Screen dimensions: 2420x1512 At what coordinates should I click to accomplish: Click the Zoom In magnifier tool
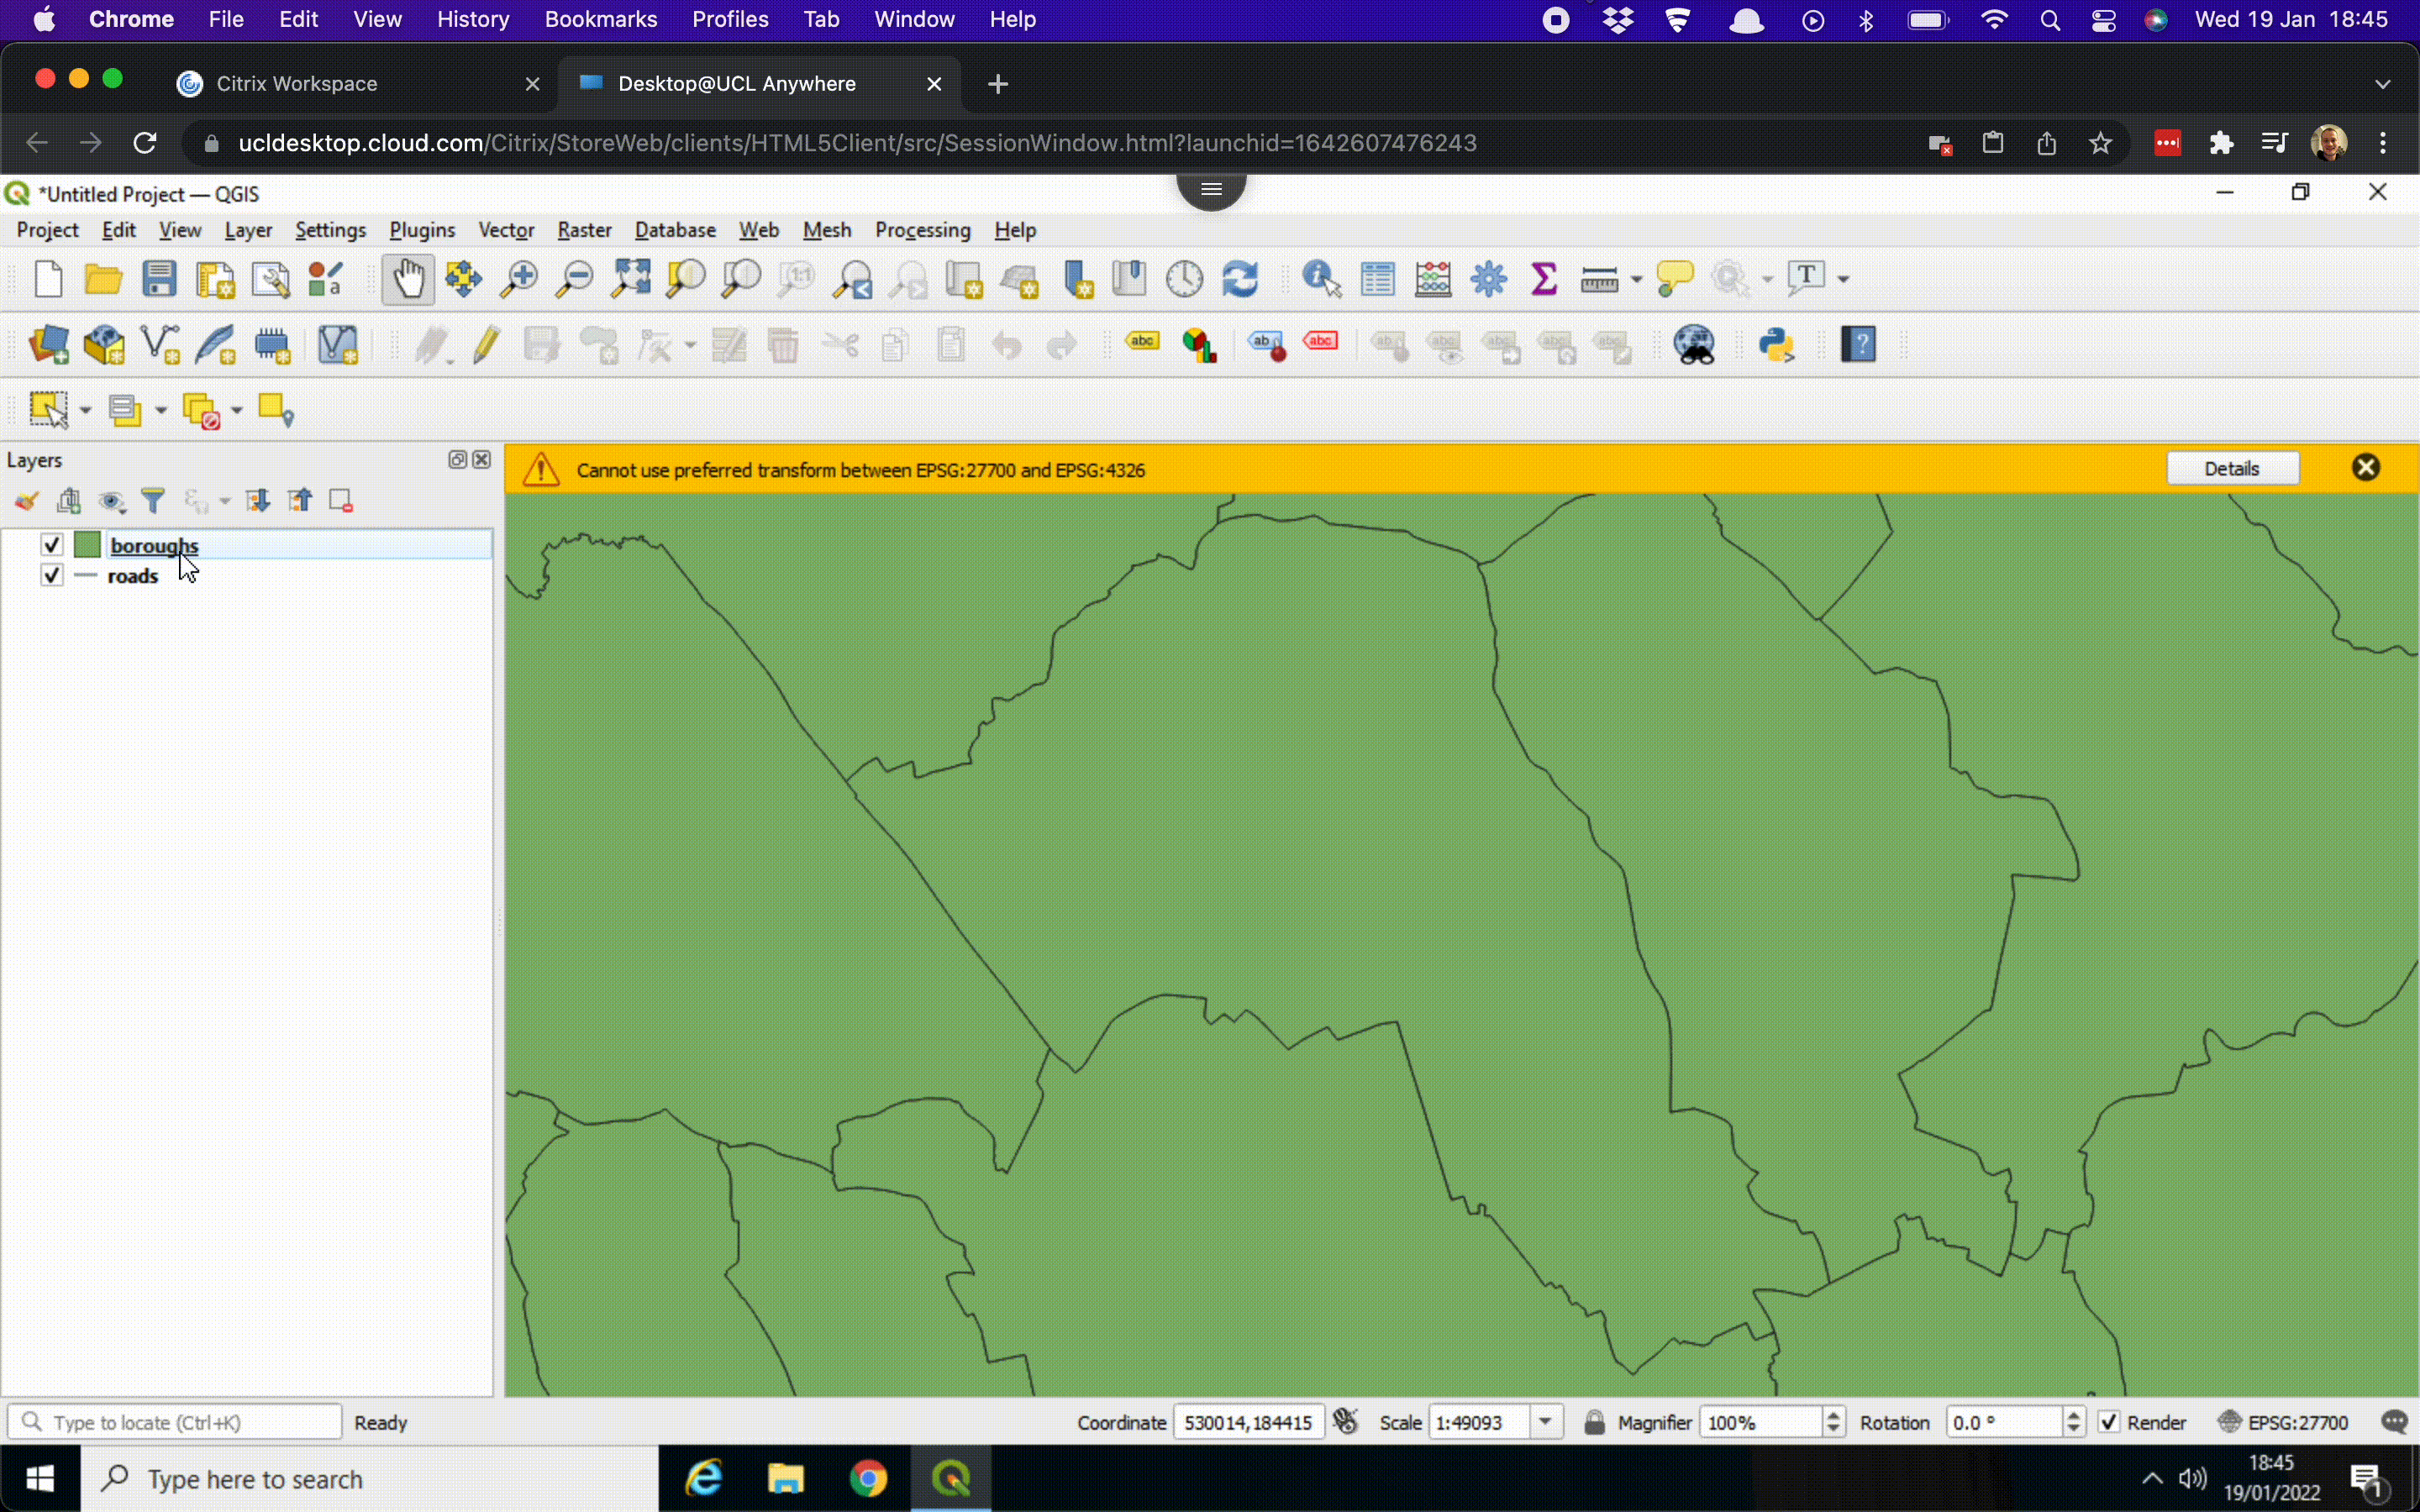(x=519, y=279)
